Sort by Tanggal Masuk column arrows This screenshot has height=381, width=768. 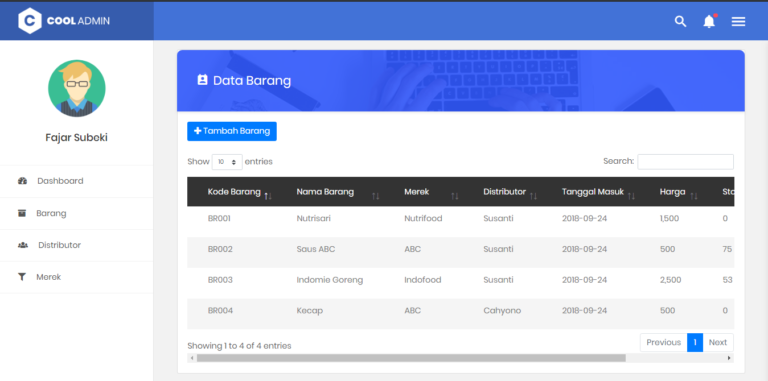pos(631,196)
